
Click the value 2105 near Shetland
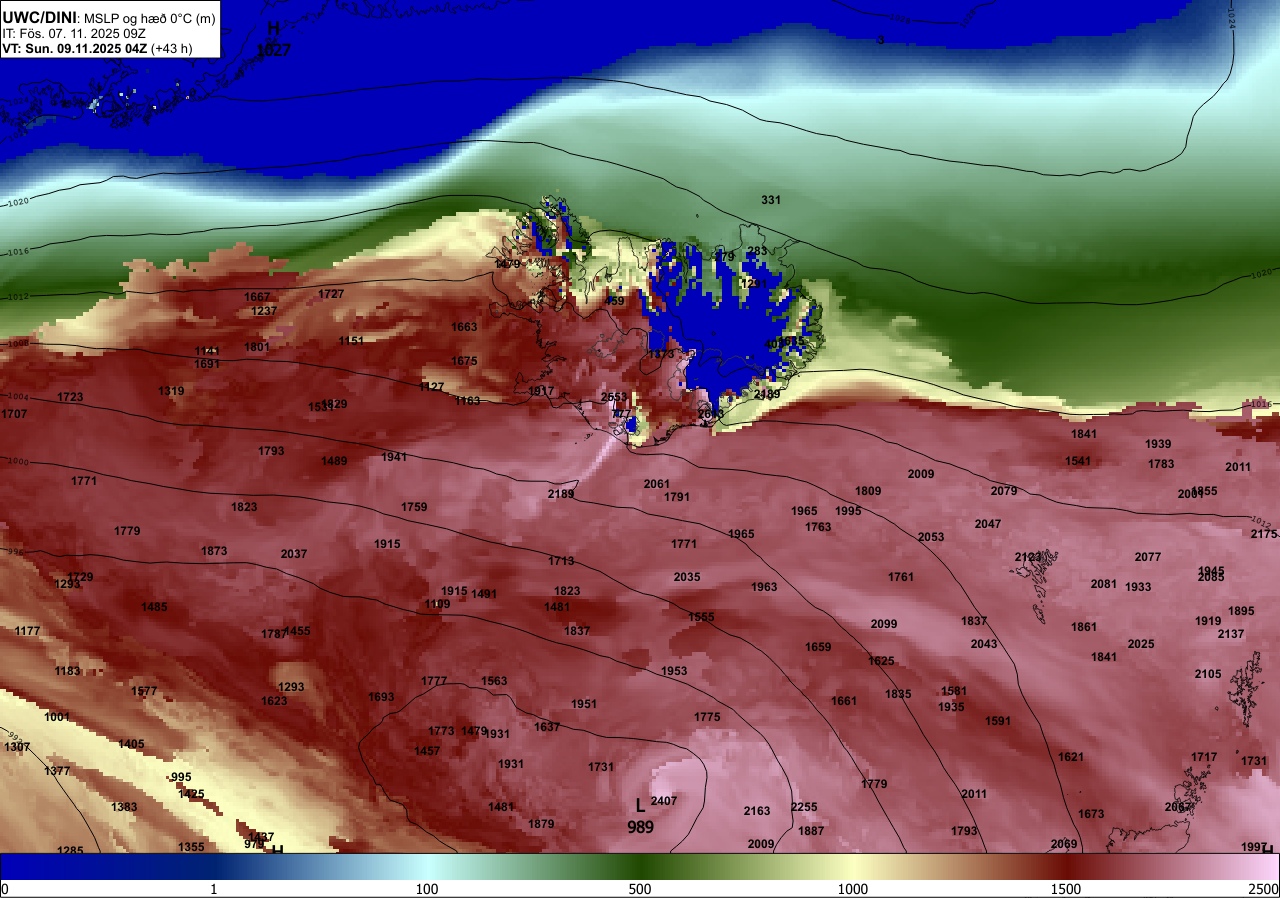(x=1208, y=674)
